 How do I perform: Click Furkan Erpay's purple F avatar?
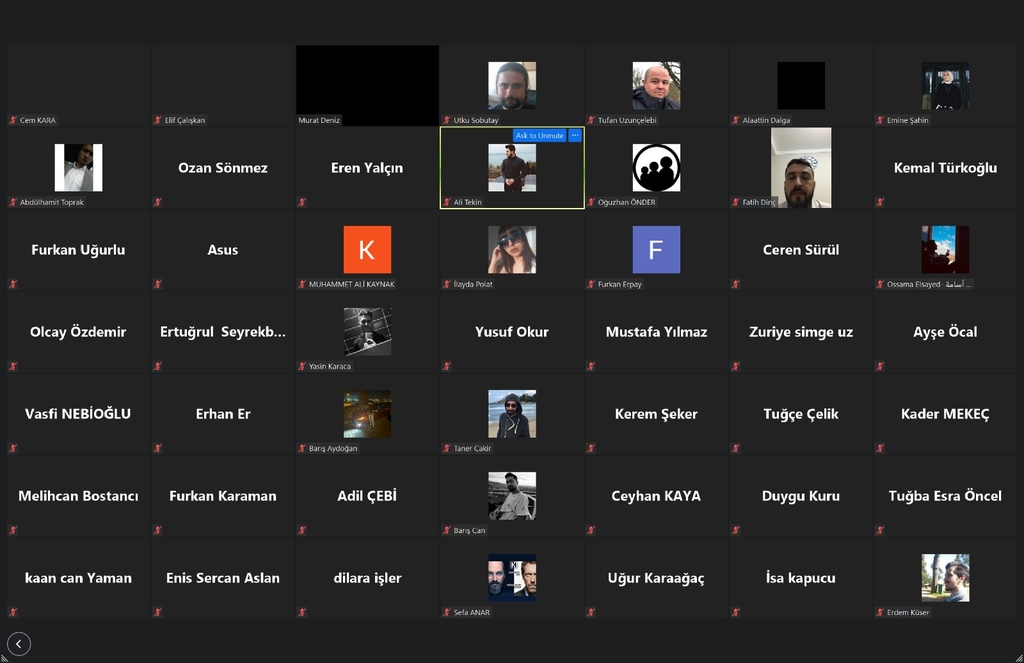click(656, 250)
